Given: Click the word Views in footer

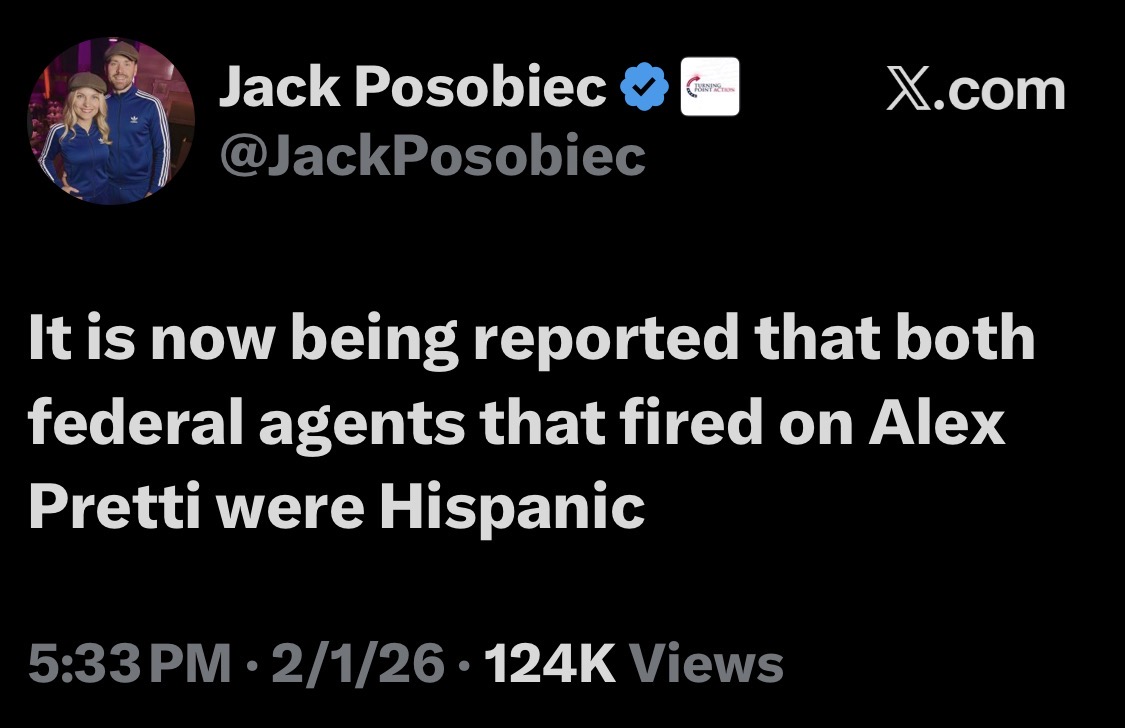Looking at the screenshot, I should pos(709,664).
